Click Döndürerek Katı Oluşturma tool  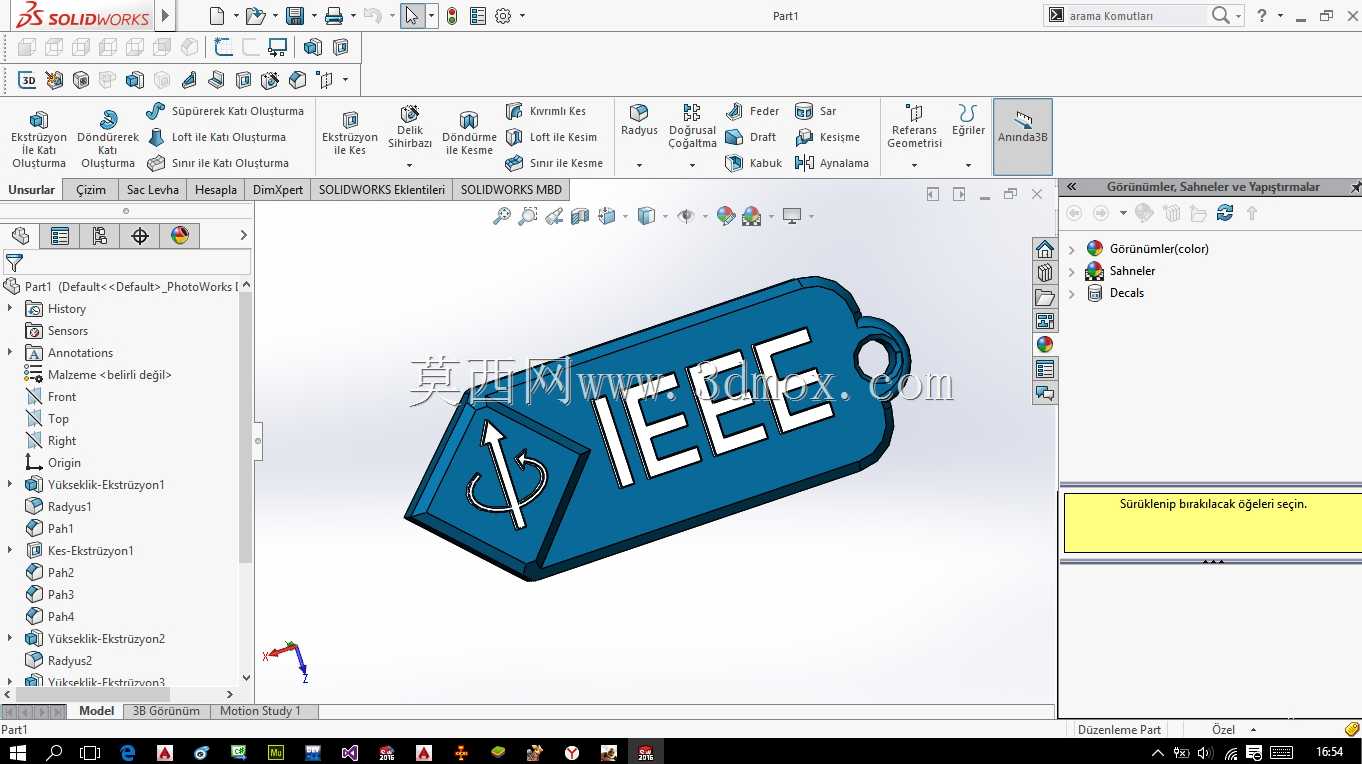click(x=108, y=138)
